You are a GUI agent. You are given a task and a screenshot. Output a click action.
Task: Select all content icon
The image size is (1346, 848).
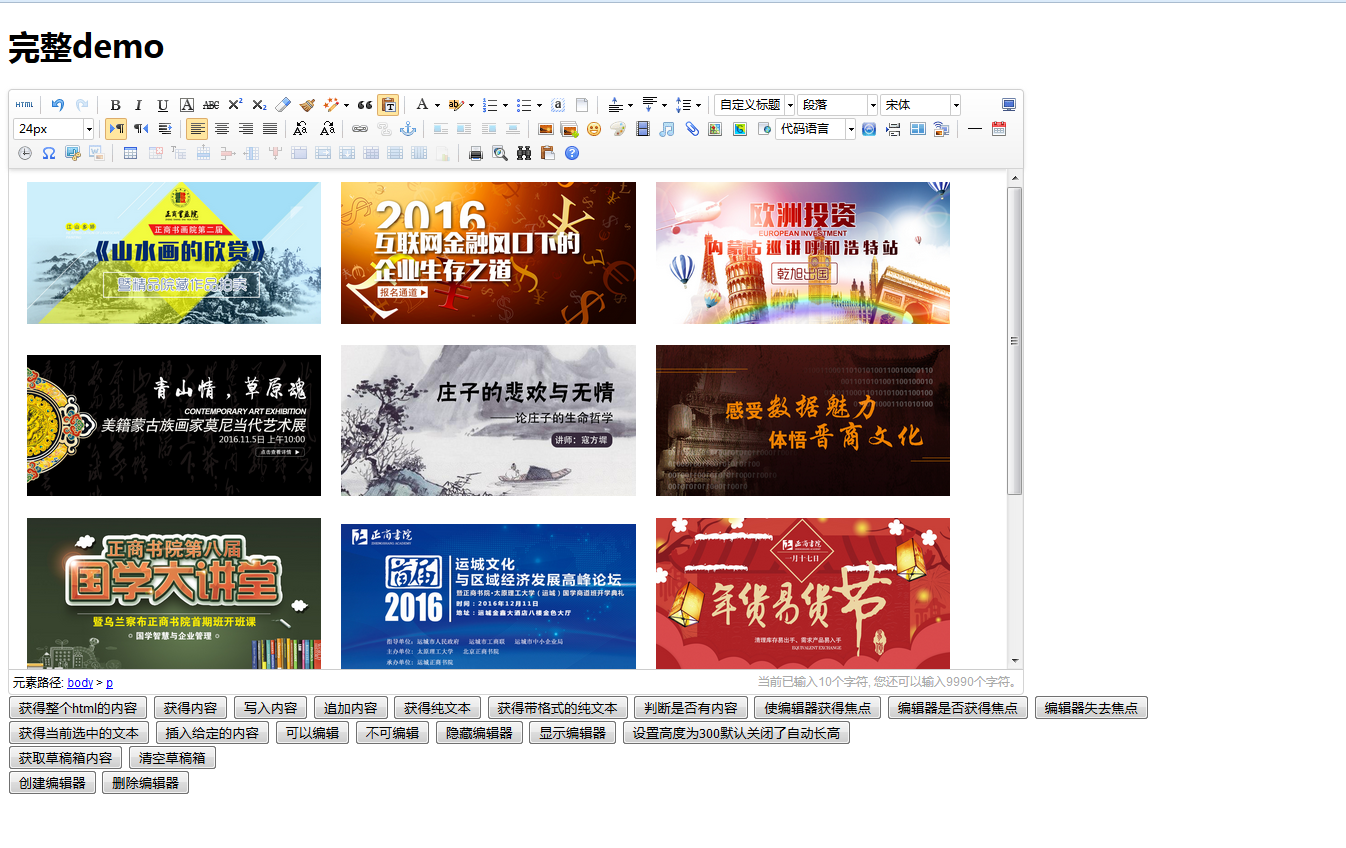click(558, 105)
